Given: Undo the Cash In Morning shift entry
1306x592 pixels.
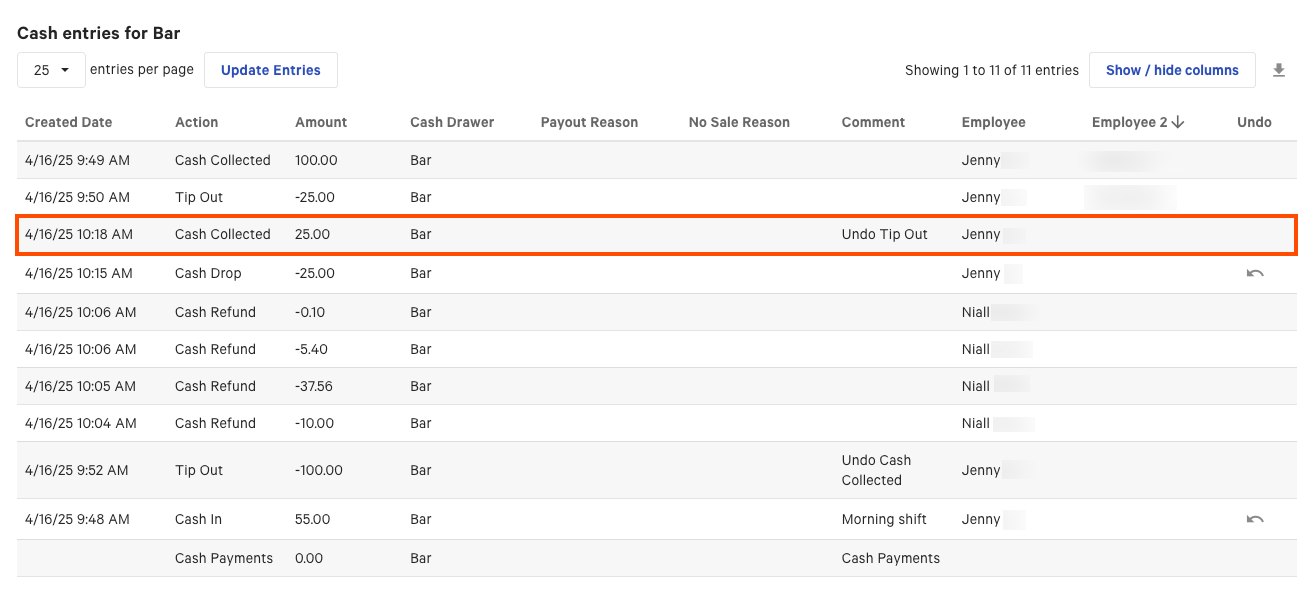Looking at the screenshot, I should tap(1255, 519).
